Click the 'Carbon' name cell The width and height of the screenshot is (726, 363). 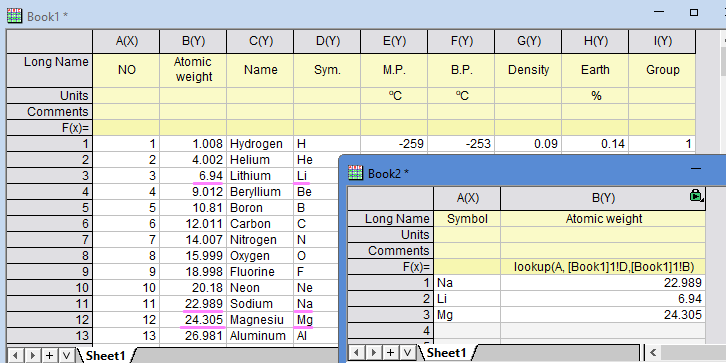pos(260,224)
